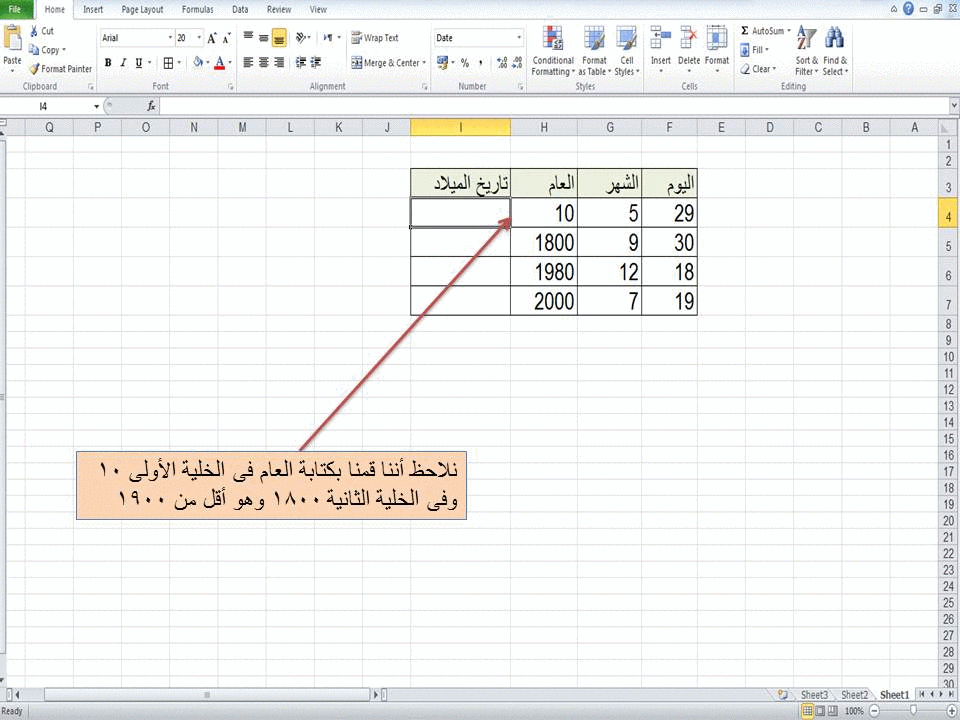Toggle Bold formatting
This screenshot has width=960, height=720.
click(x=108, y=62)
